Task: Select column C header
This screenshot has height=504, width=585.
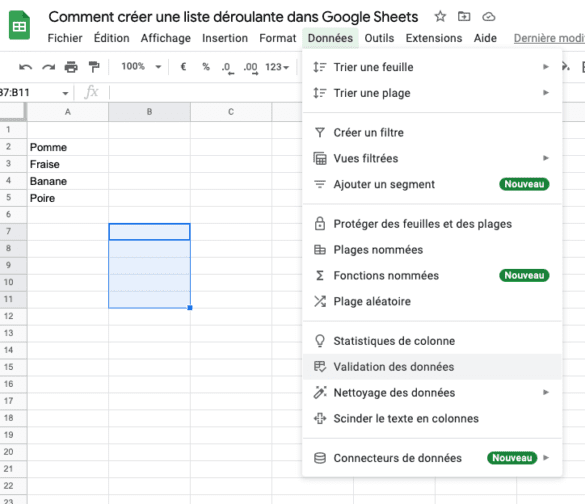Action: click(x=231, y=112)
